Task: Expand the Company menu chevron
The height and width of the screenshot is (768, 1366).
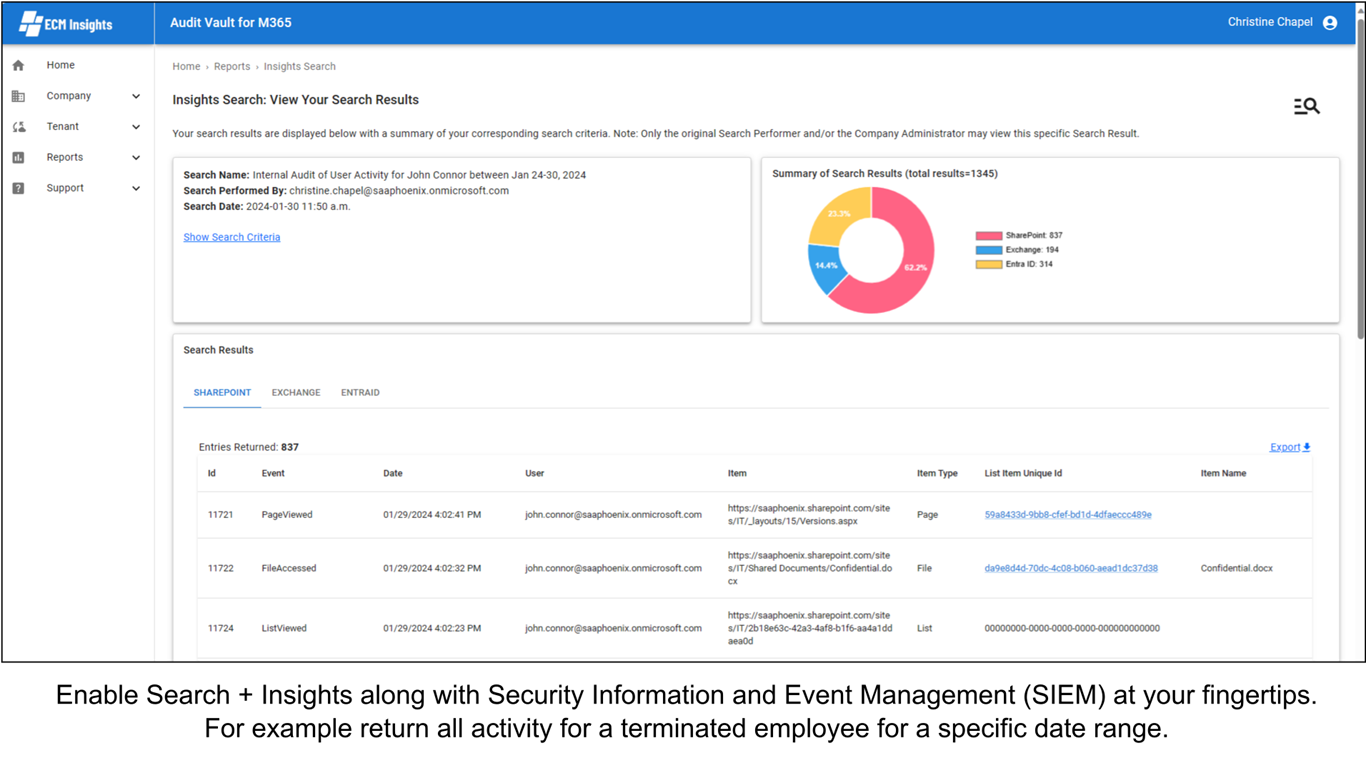Action: pos(136,96)
